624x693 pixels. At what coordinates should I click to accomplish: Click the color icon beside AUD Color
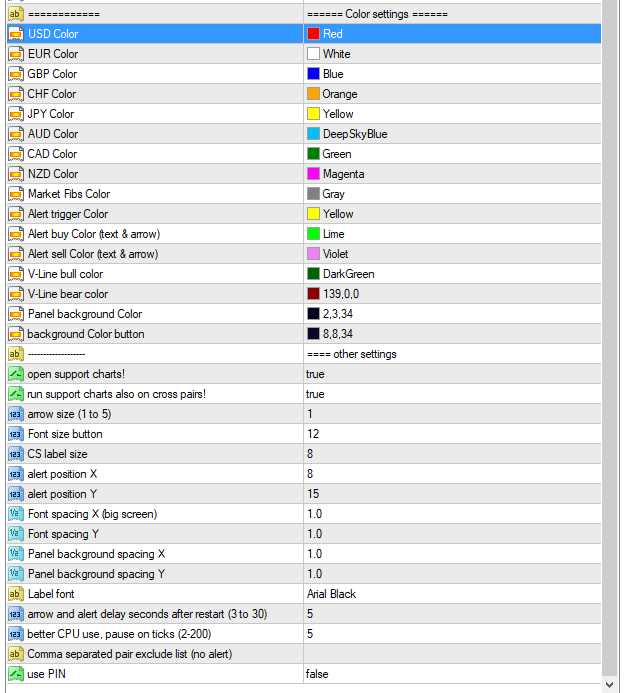(16, 134)
